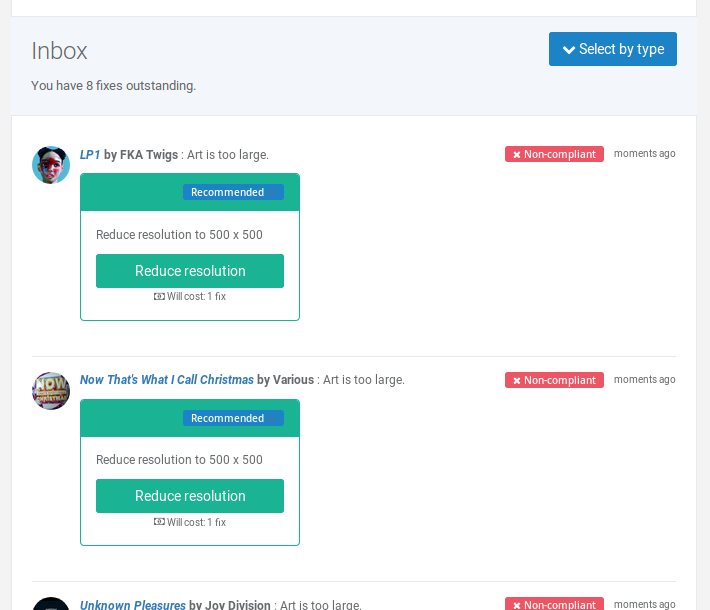Click the Inbox heading
Viewport: 710px width, 610px height.
59,50
